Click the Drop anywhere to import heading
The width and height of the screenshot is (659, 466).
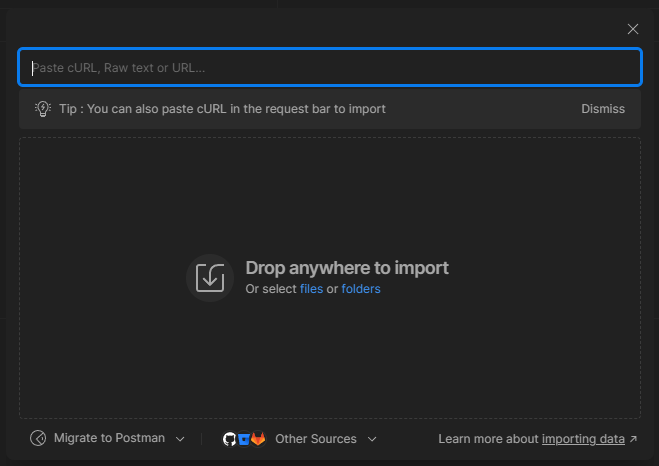[x=347, y=268]
